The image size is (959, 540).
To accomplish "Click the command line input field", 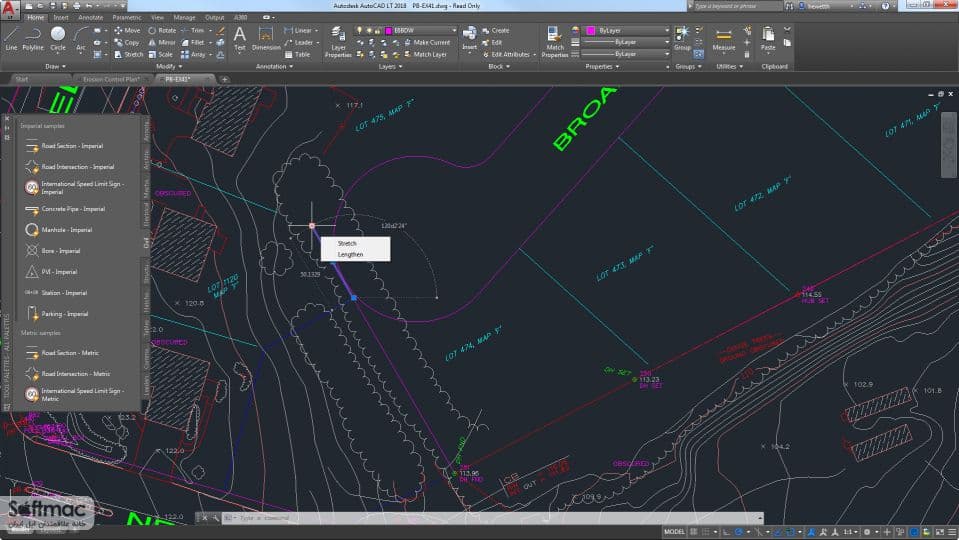I will click(x=492, y=518).
